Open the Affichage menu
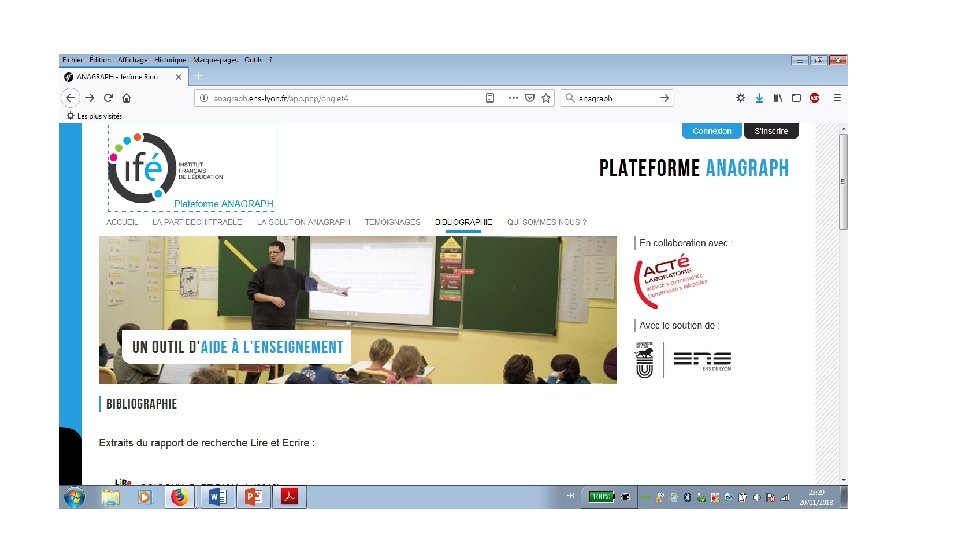 click(x=132, y=60)
